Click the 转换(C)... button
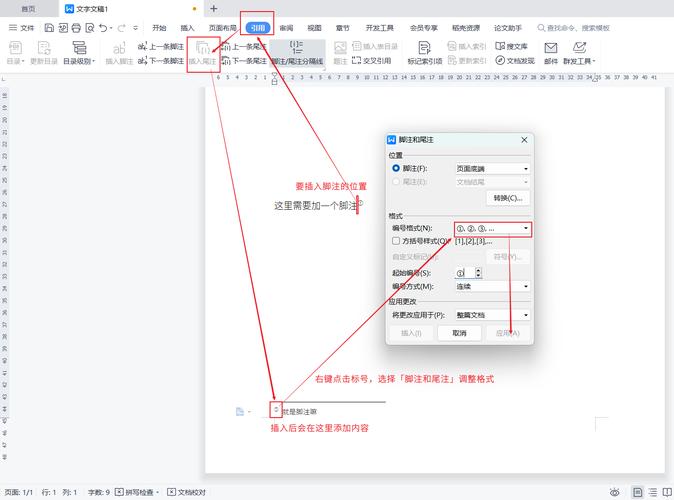 pyautogui.click(x=507, y=198)
